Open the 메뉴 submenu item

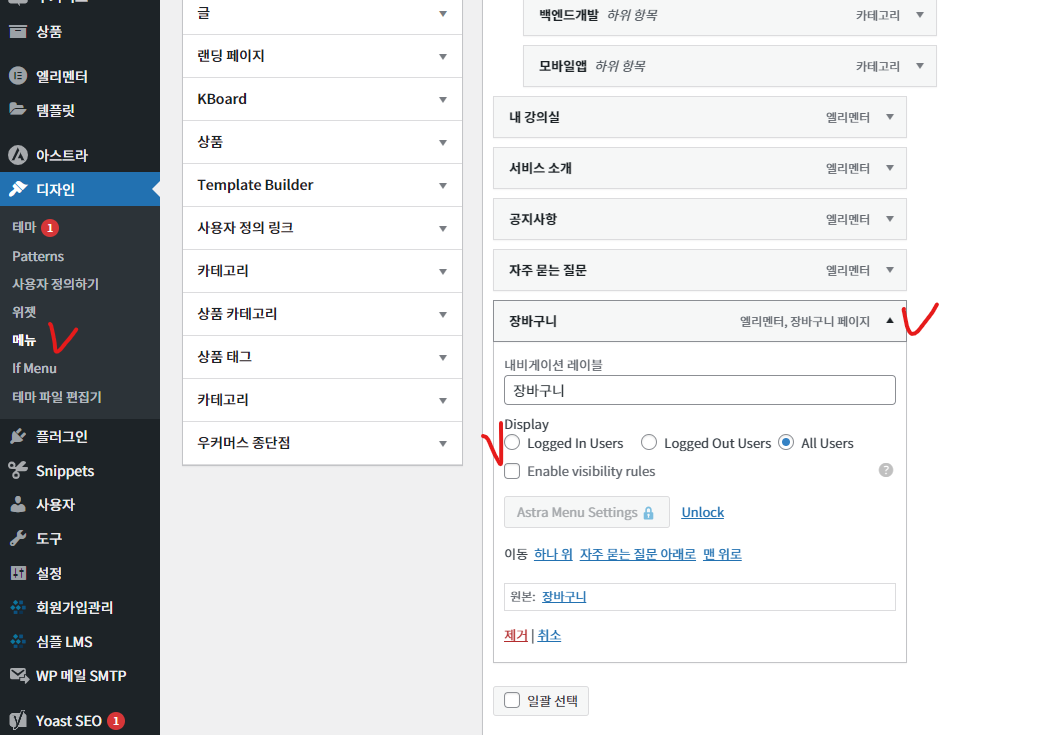[24, 340]
